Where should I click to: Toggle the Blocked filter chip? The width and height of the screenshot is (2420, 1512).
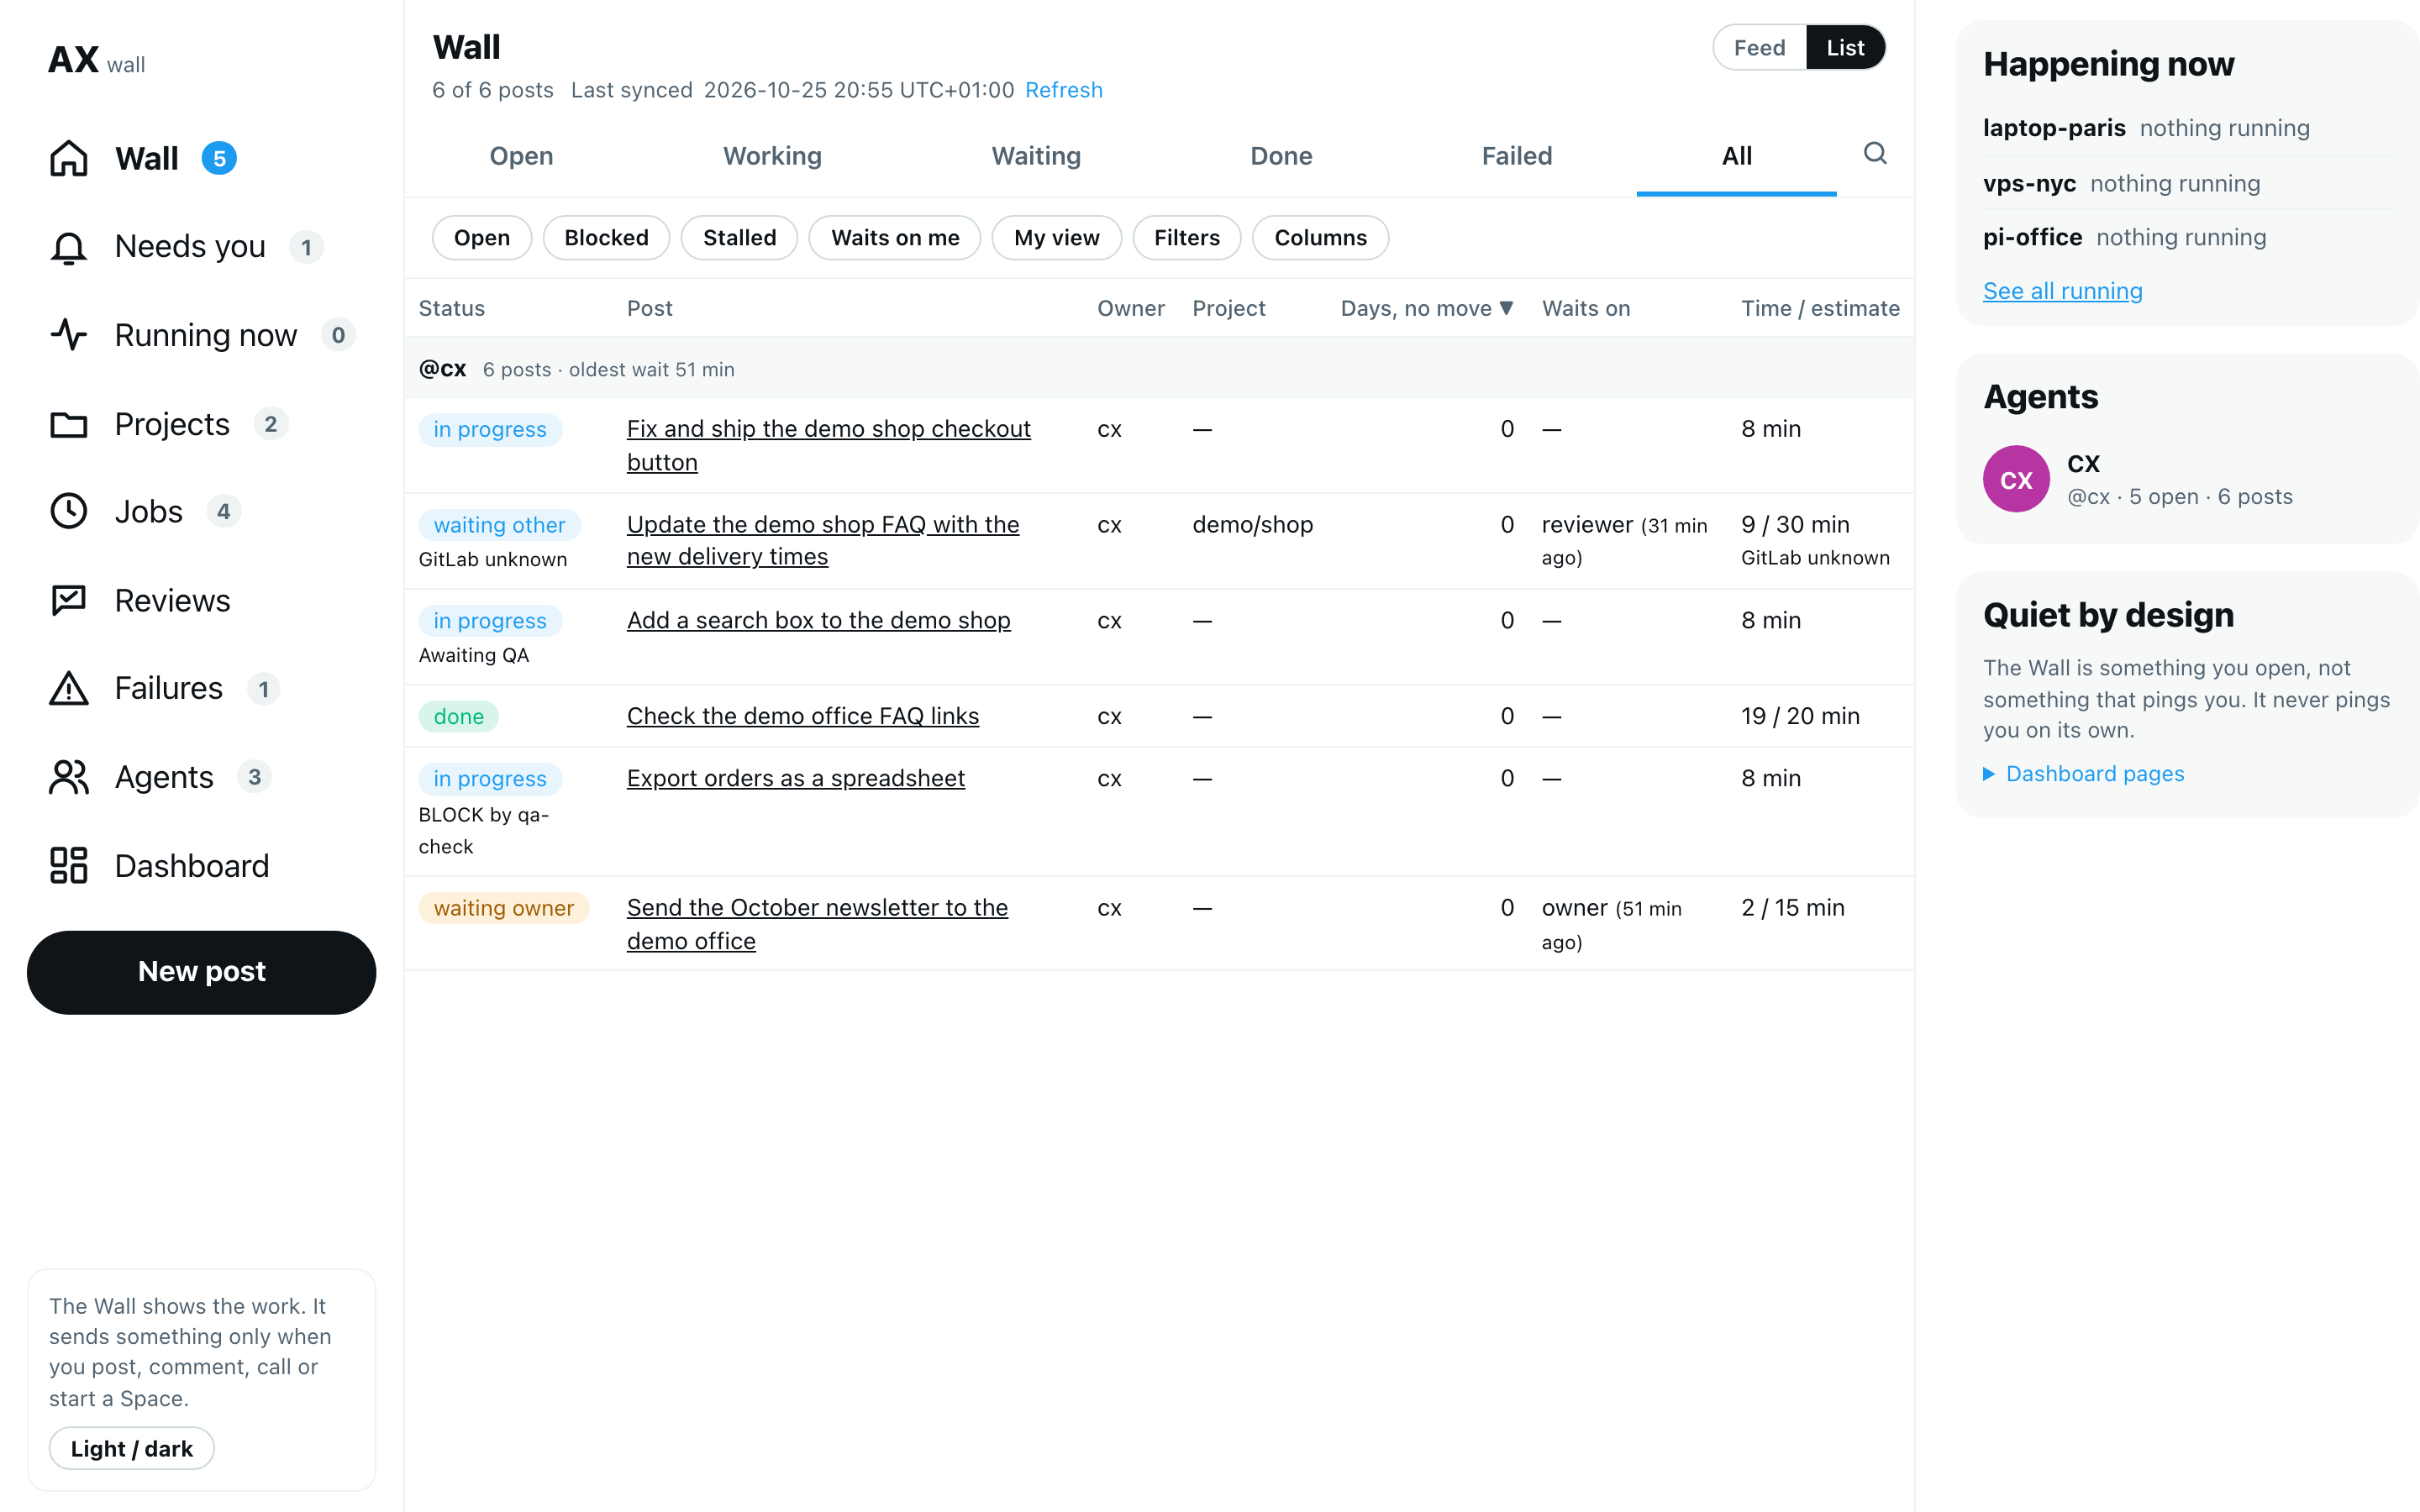point(606,238)
